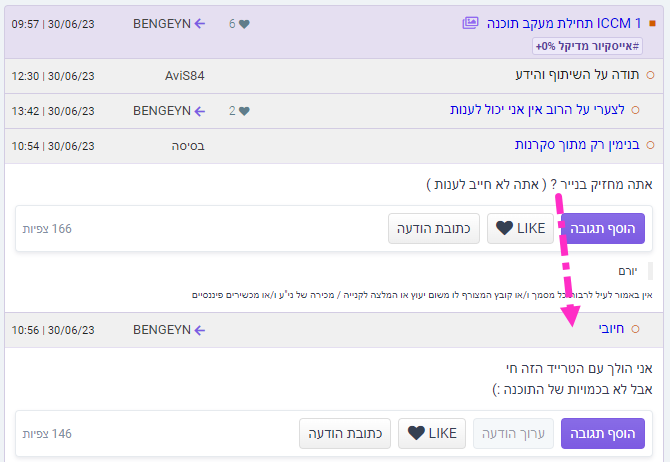Click the heart icon showing 2 likes
Viewport: 670px width, 462px height.
244,110
